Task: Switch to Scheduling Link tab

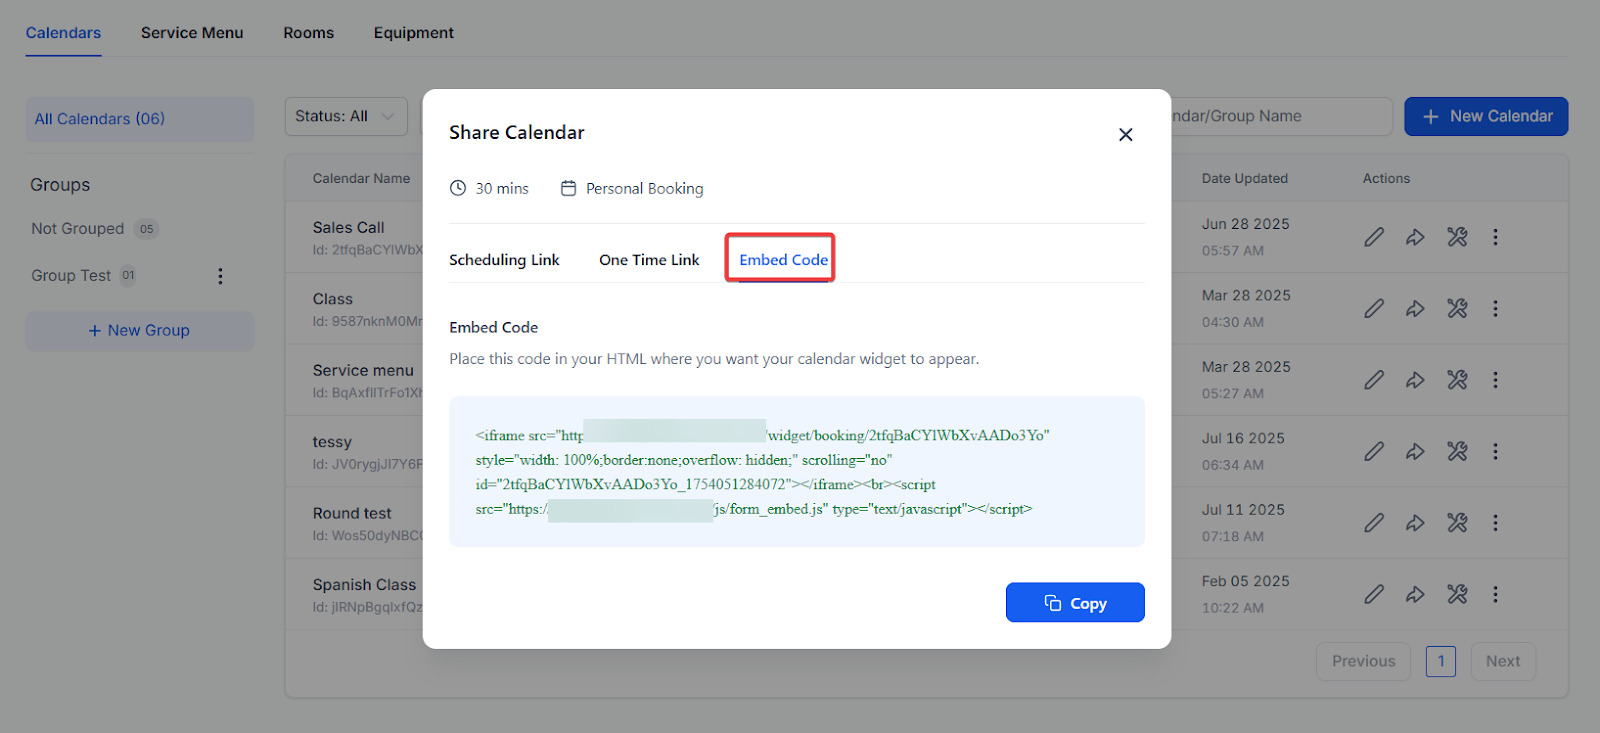Action: click(x=504, y=260)
